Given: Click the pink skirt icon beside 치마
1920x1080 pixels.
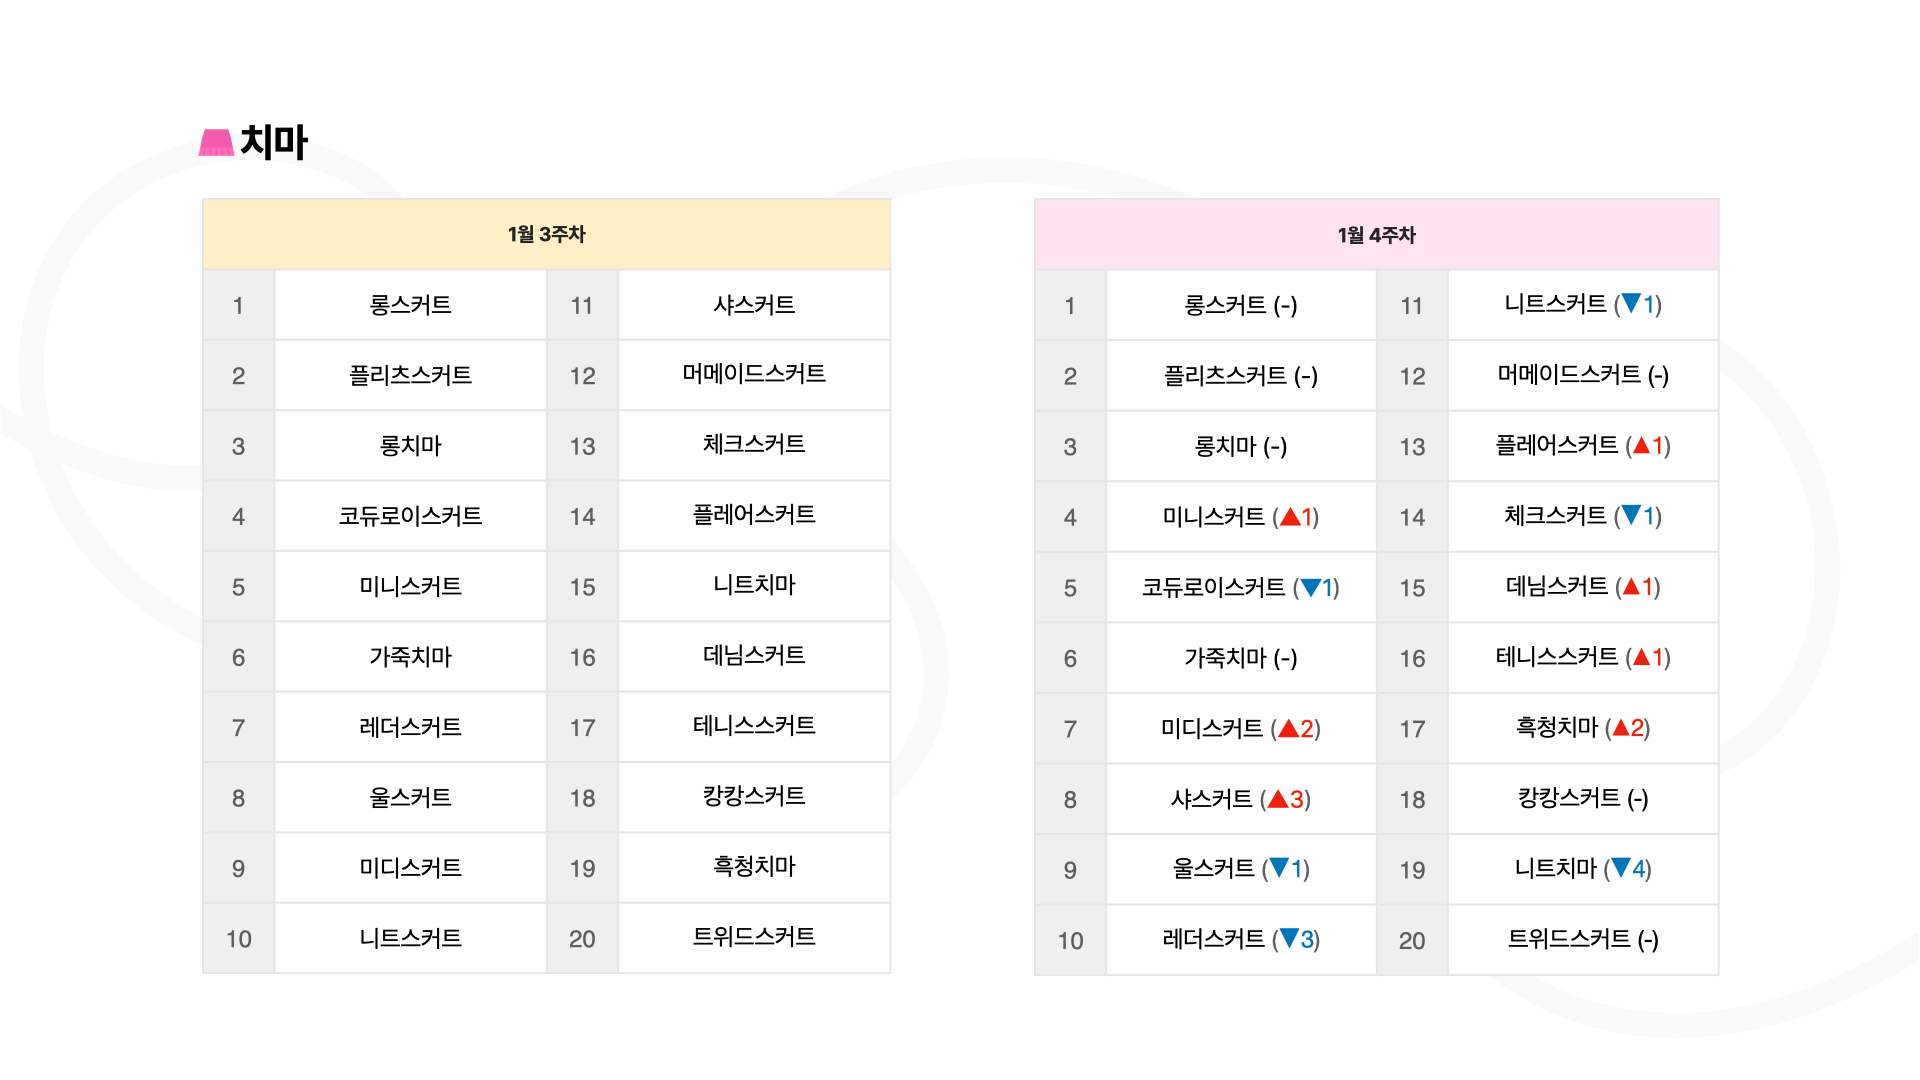Looking at the screenshot, I should point(216,143).
